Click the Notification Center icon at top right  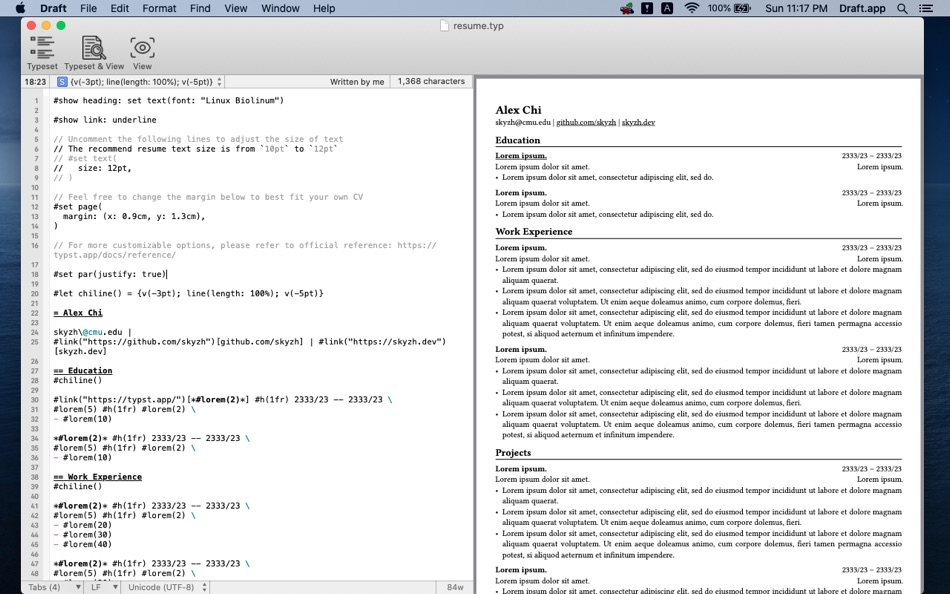(925, 8)
